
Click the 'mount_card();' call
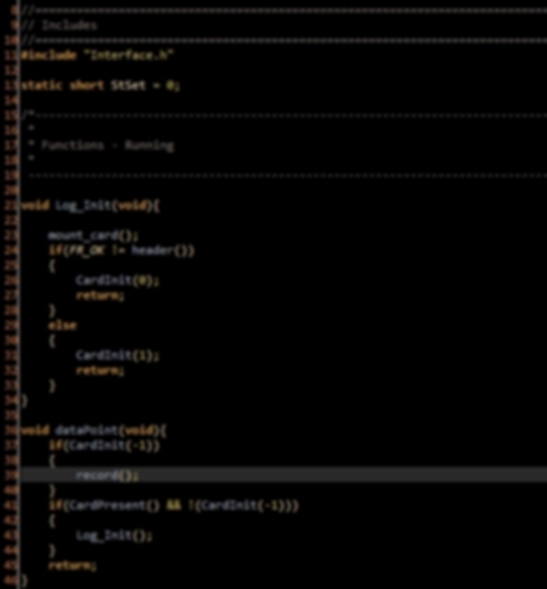tap(94, 236)
